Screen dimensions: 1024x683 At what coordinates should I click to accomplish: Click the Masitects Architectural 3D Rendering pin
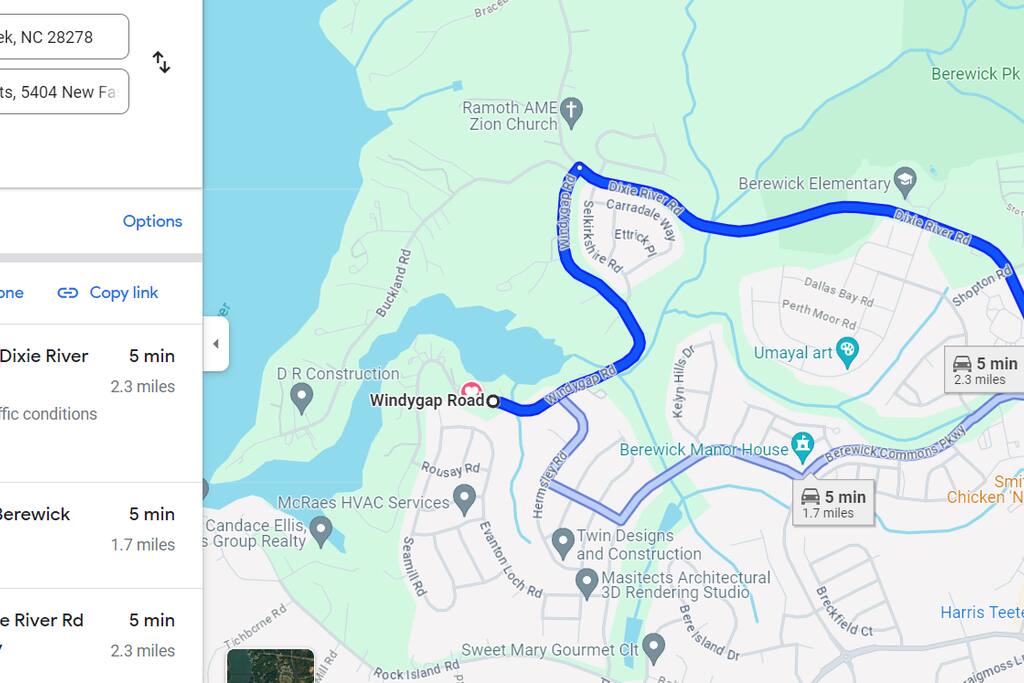tap(586, 584)
